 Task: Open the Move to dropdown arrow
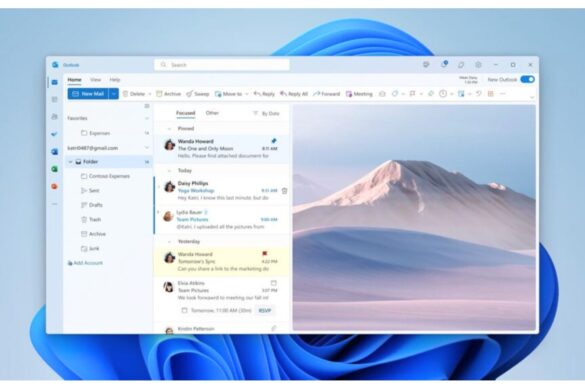[247, 94]
